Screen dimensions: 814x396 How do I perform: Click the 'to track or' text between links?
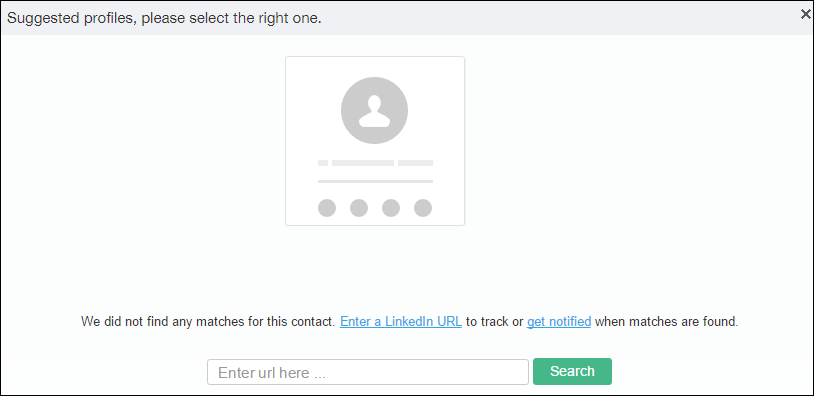coord(495,321)
